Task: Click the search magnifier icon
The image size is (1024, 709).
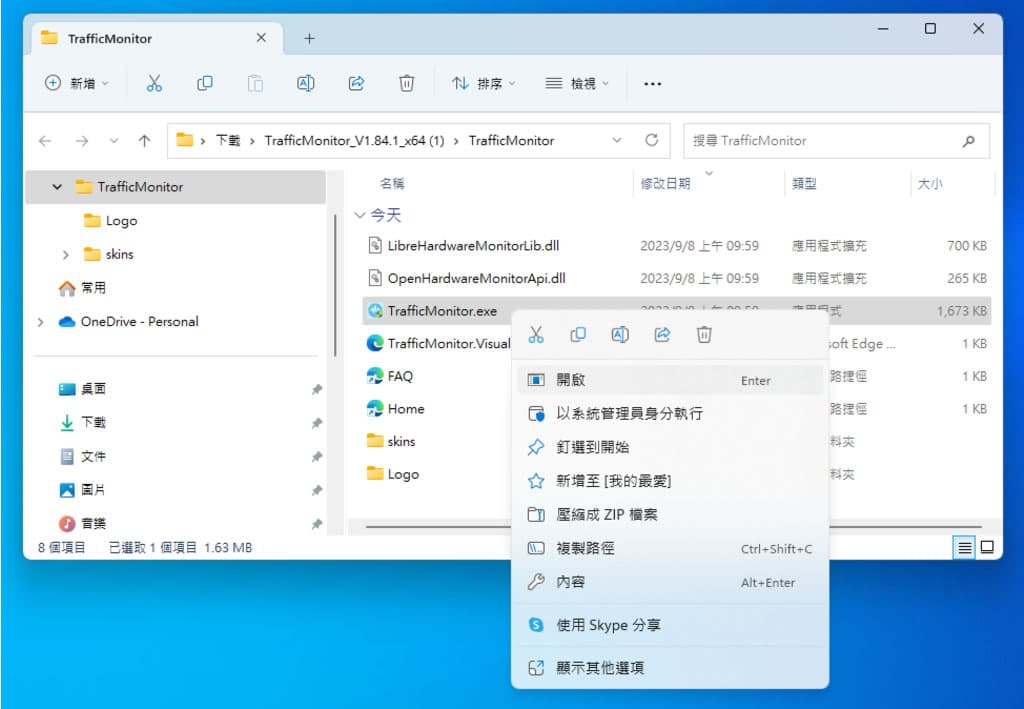Action: click(x=968, y=140)
